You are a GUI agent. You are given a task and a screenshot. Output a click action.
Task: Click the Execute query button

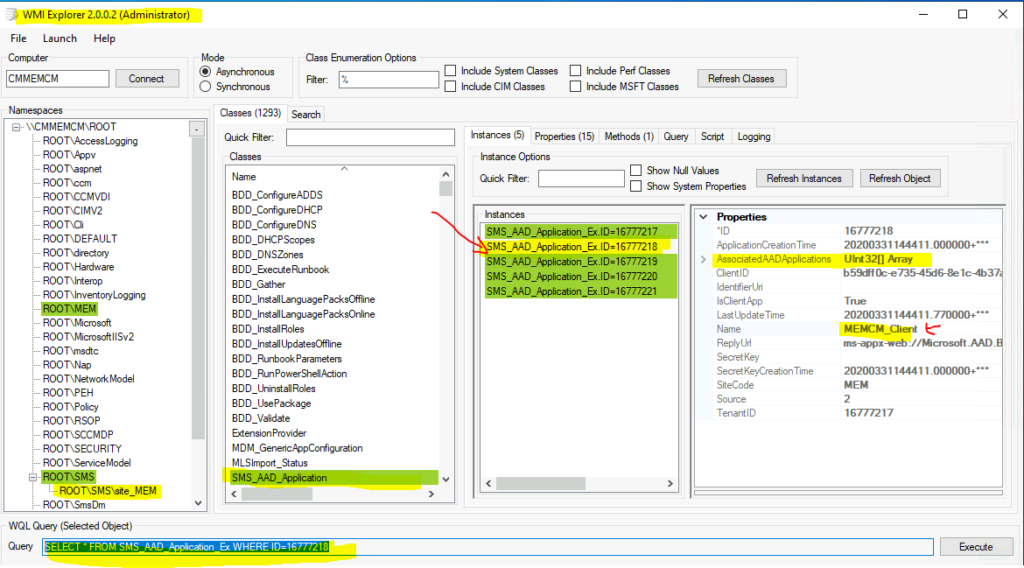(975, 547)
